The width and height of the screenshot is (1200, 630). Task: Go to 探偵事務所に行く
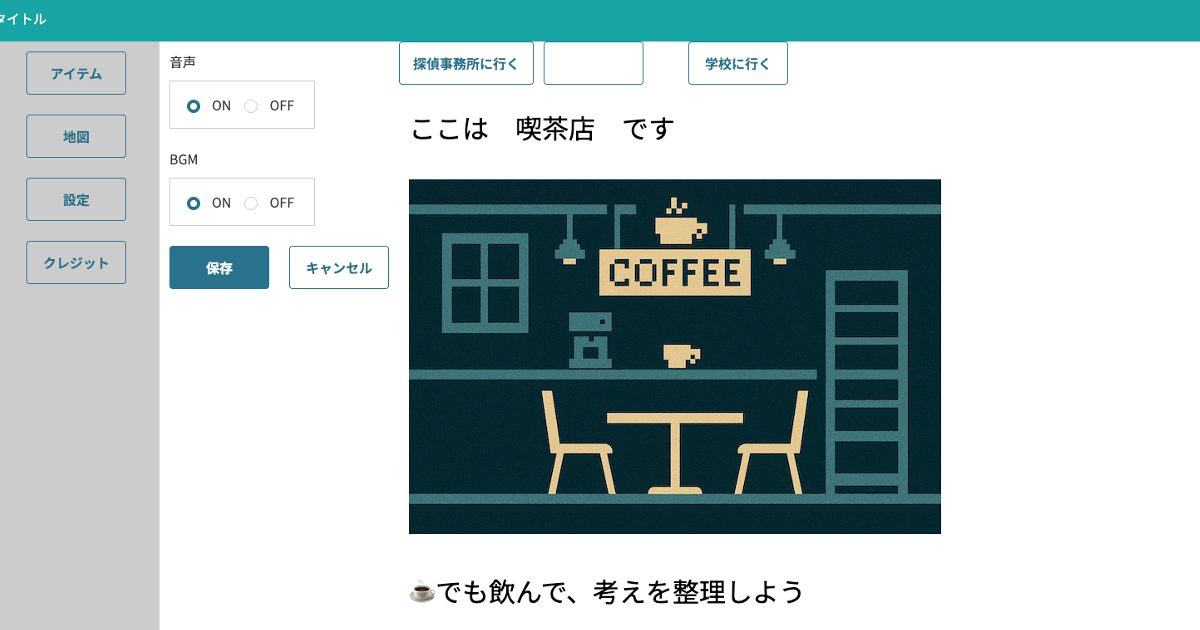tap(466, 63)
